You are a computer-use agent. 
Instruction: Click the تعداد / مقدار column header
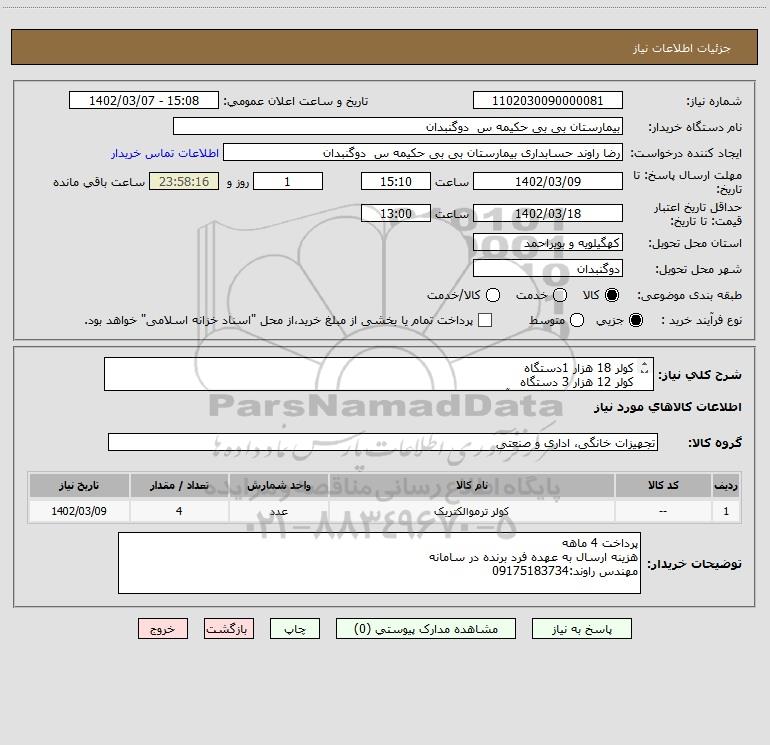click(179, 485)
